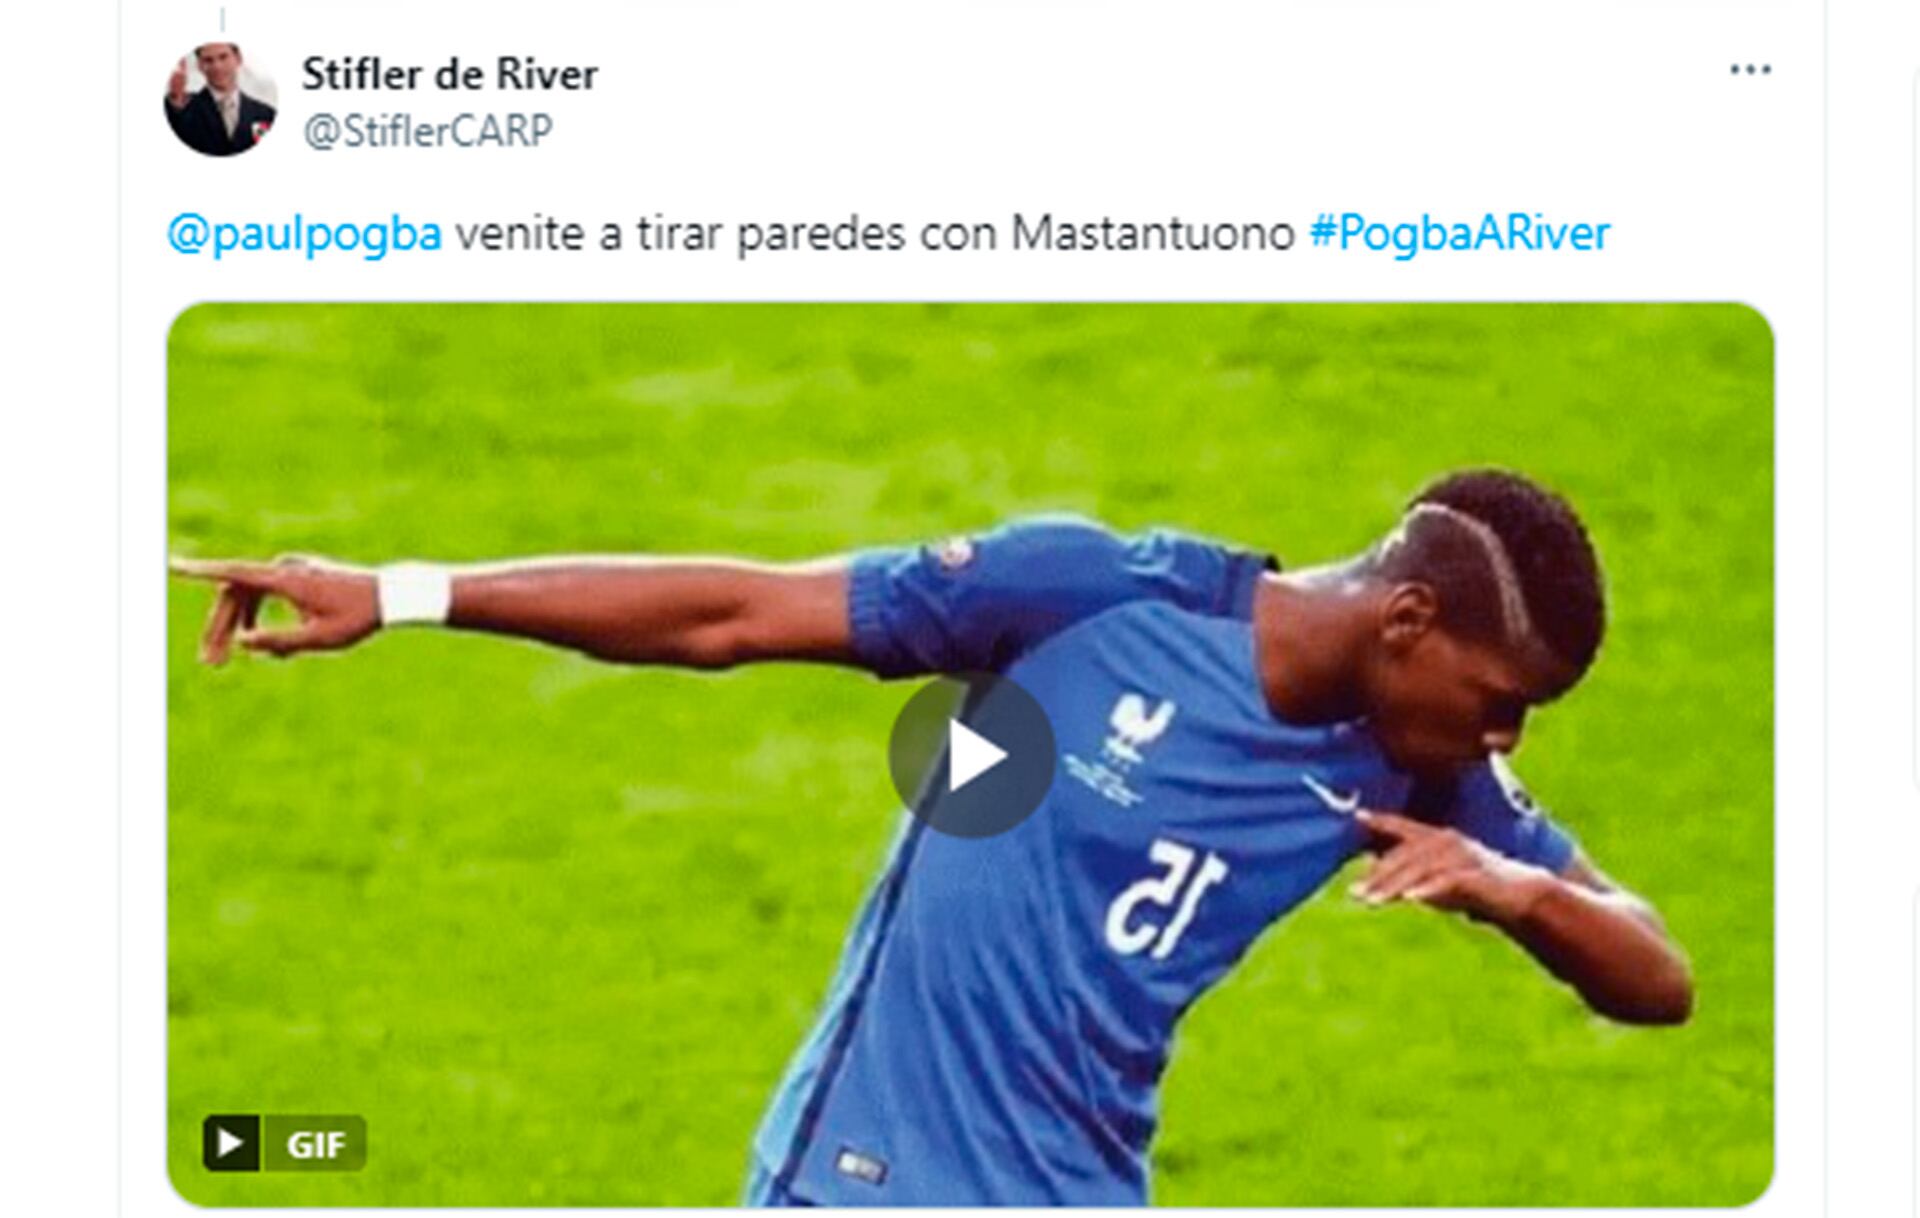This screenshot has height=1218, width=1920.
Task: Click the Stifler de River display name
Action: point(450,74)
